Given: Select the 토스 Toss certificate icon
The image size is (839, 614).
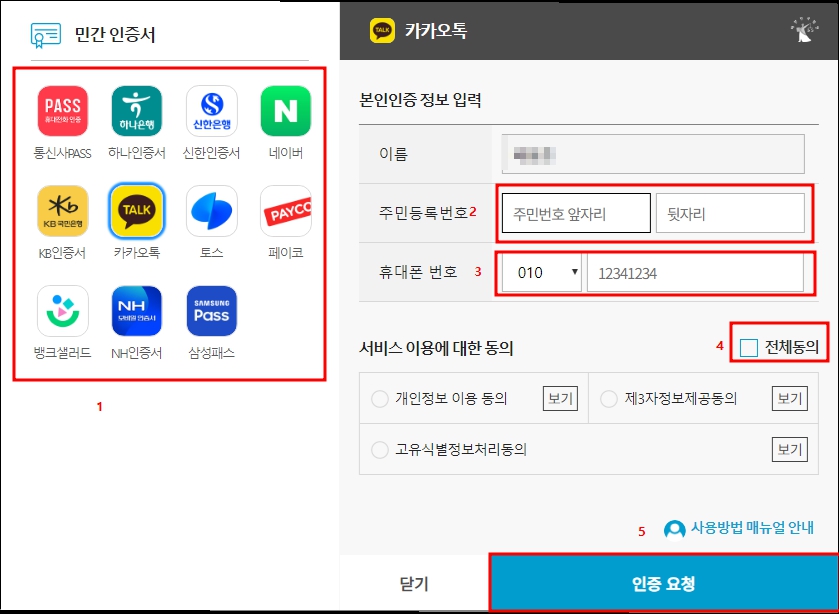Looking at the screenshot, I should [x=211, y=211].
